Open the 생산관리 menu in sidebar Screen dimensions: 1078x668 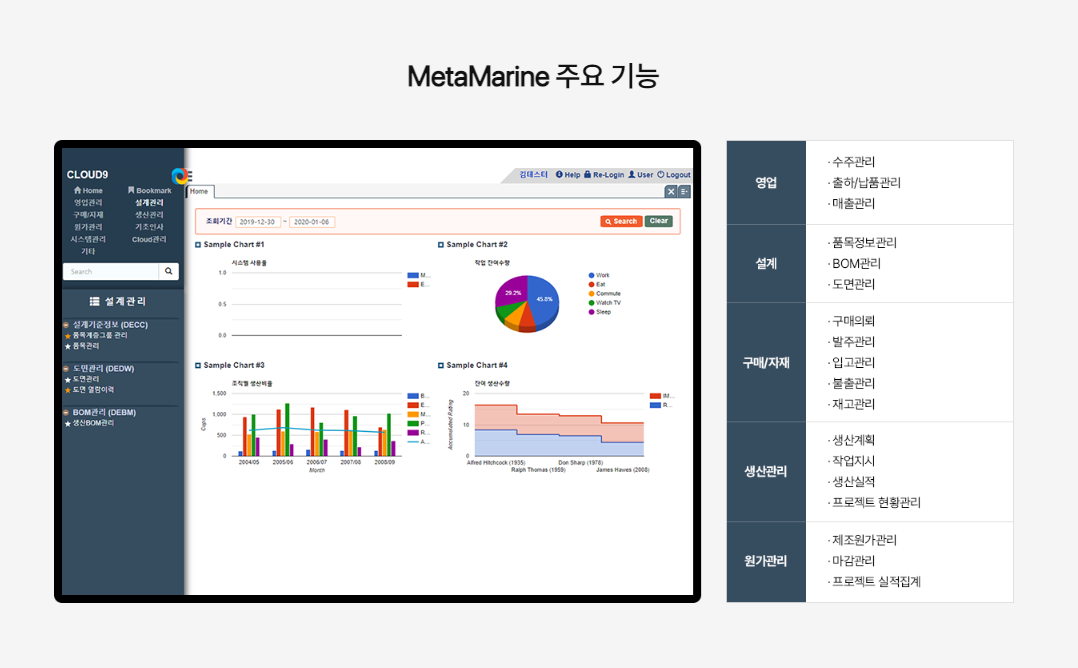point(149,215)
